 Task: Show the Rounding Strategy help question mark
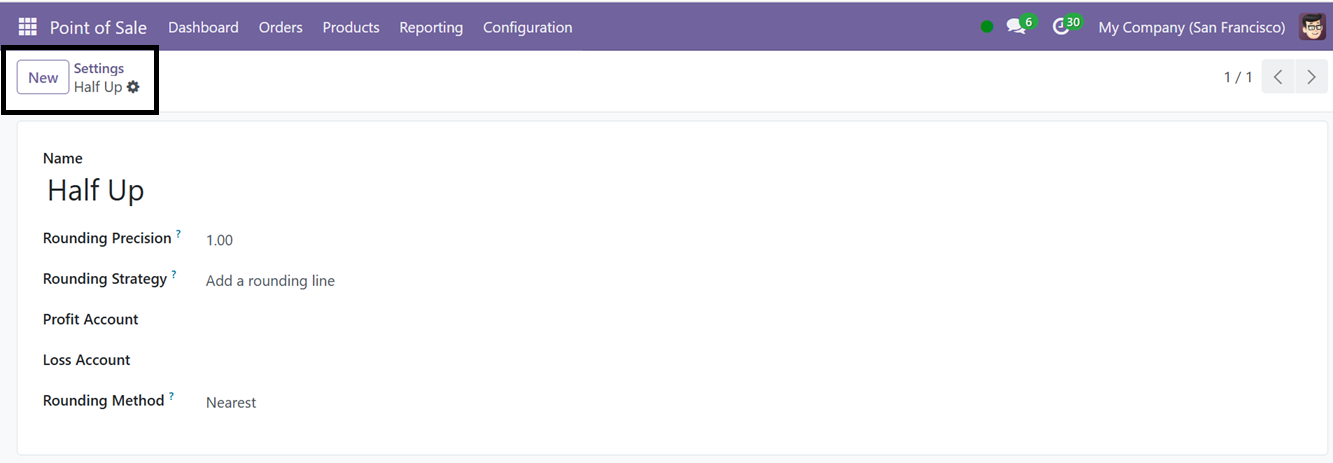click(x=174, y=274)
